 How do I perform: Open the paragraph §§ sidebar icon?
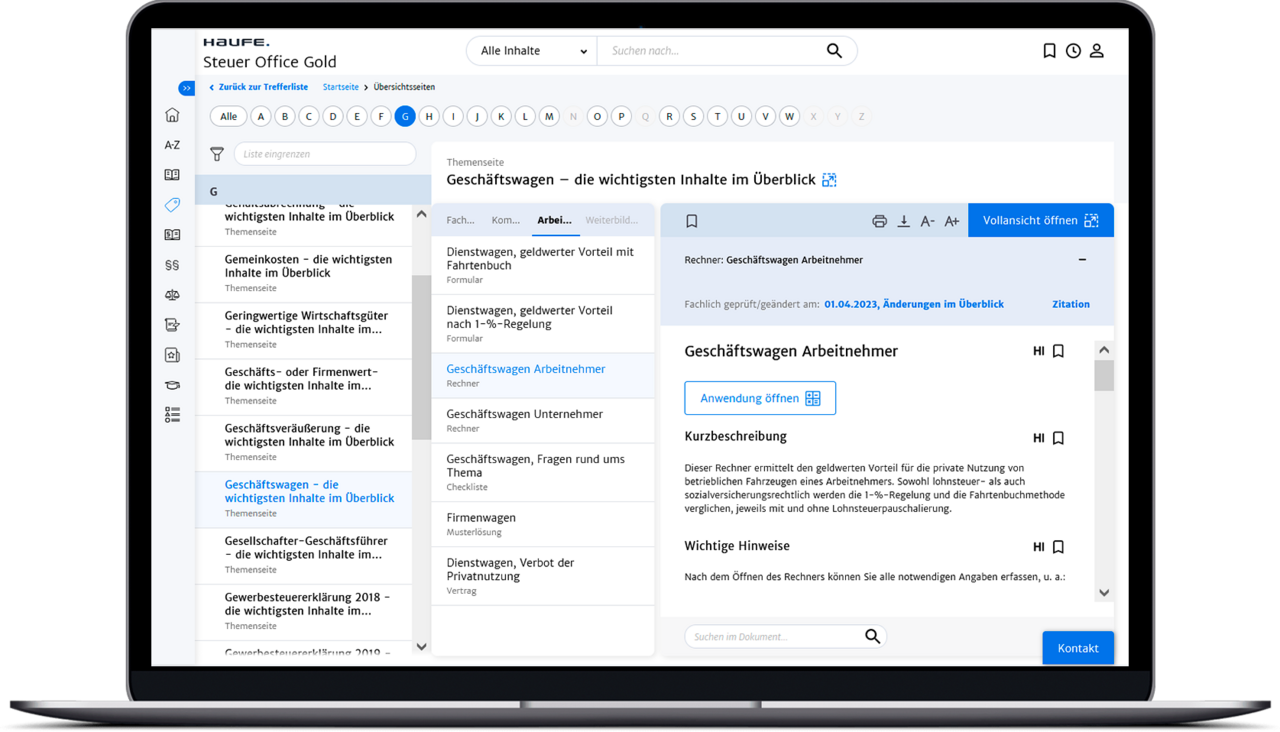point(172,265)
